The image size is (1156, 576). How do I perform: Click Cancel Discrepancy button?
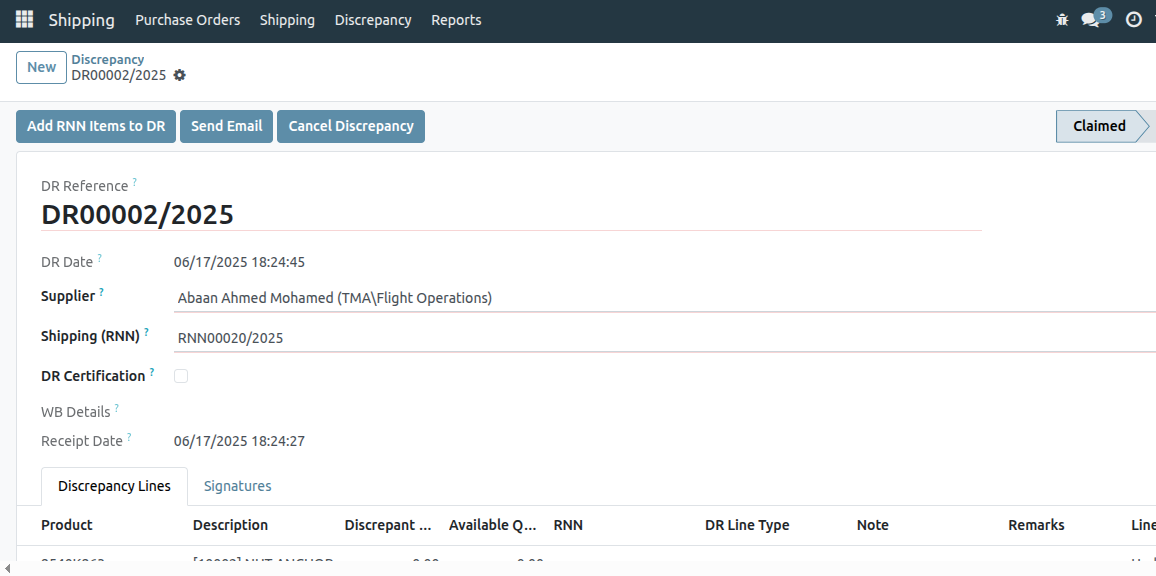(x=351, y=126)
